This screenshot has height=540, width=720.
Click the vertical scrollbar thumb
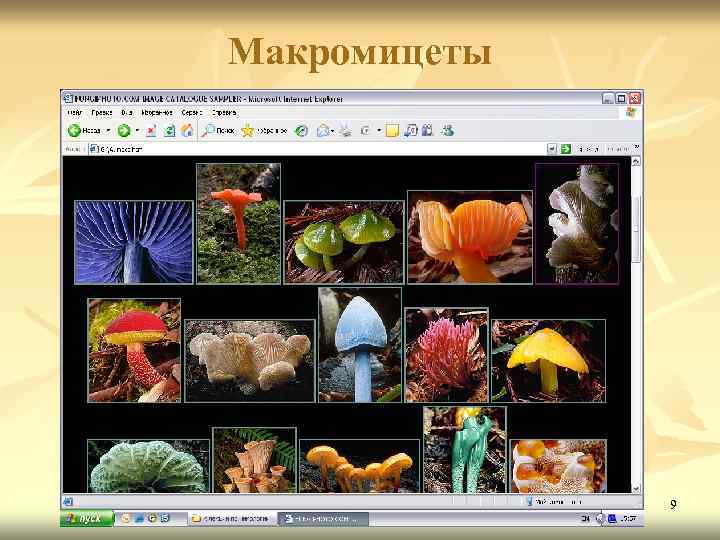pos(636,229)
